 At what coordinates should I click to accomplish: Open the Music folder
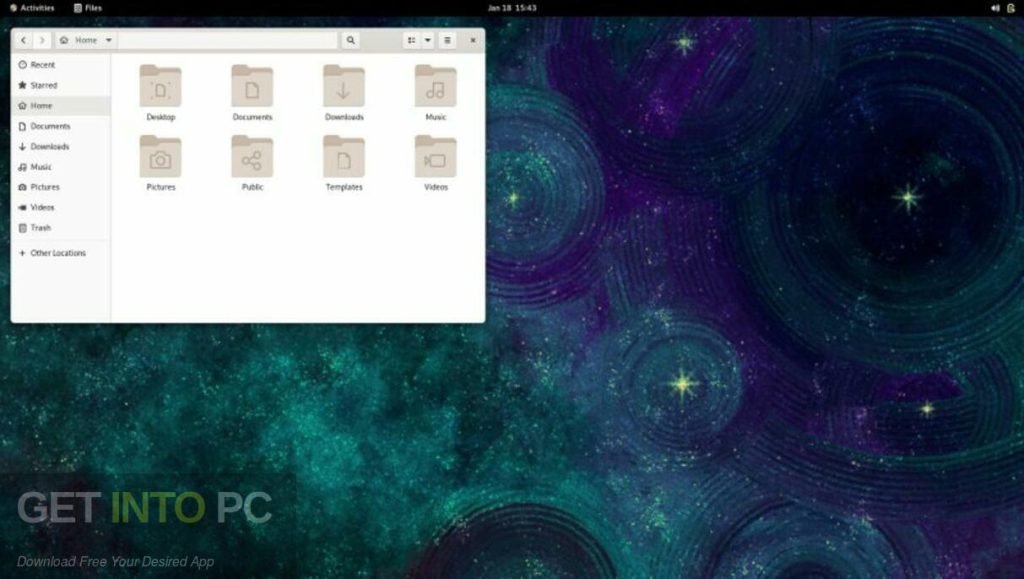click(x=435, y=90)
